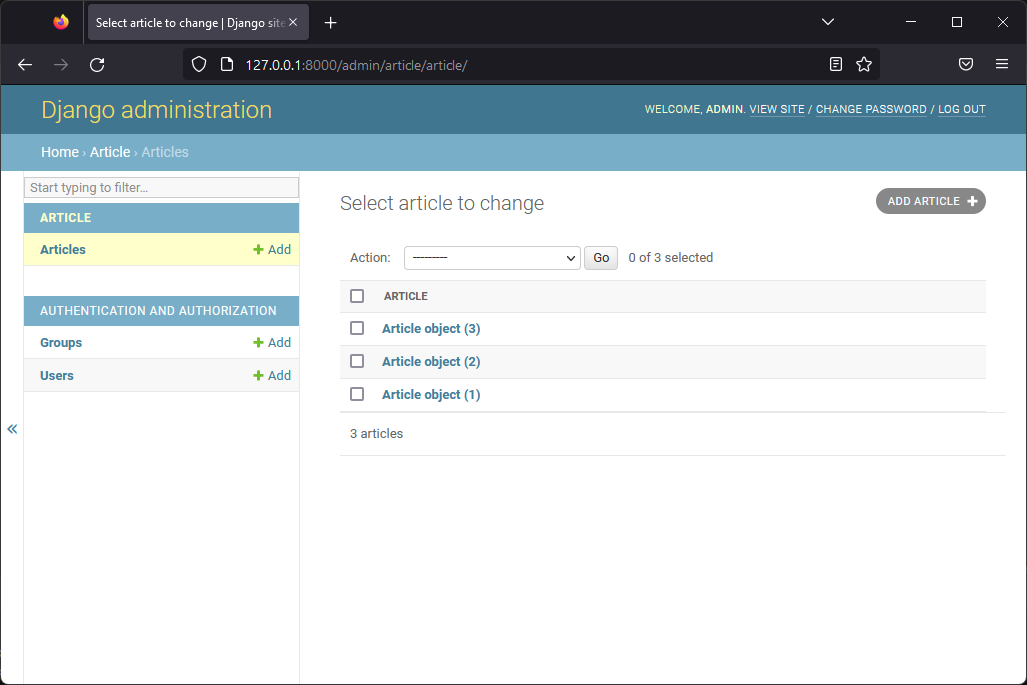Open the Firefox hamburger menu
This screenshot has width=1027, height=685.
tap(1002, 65)
